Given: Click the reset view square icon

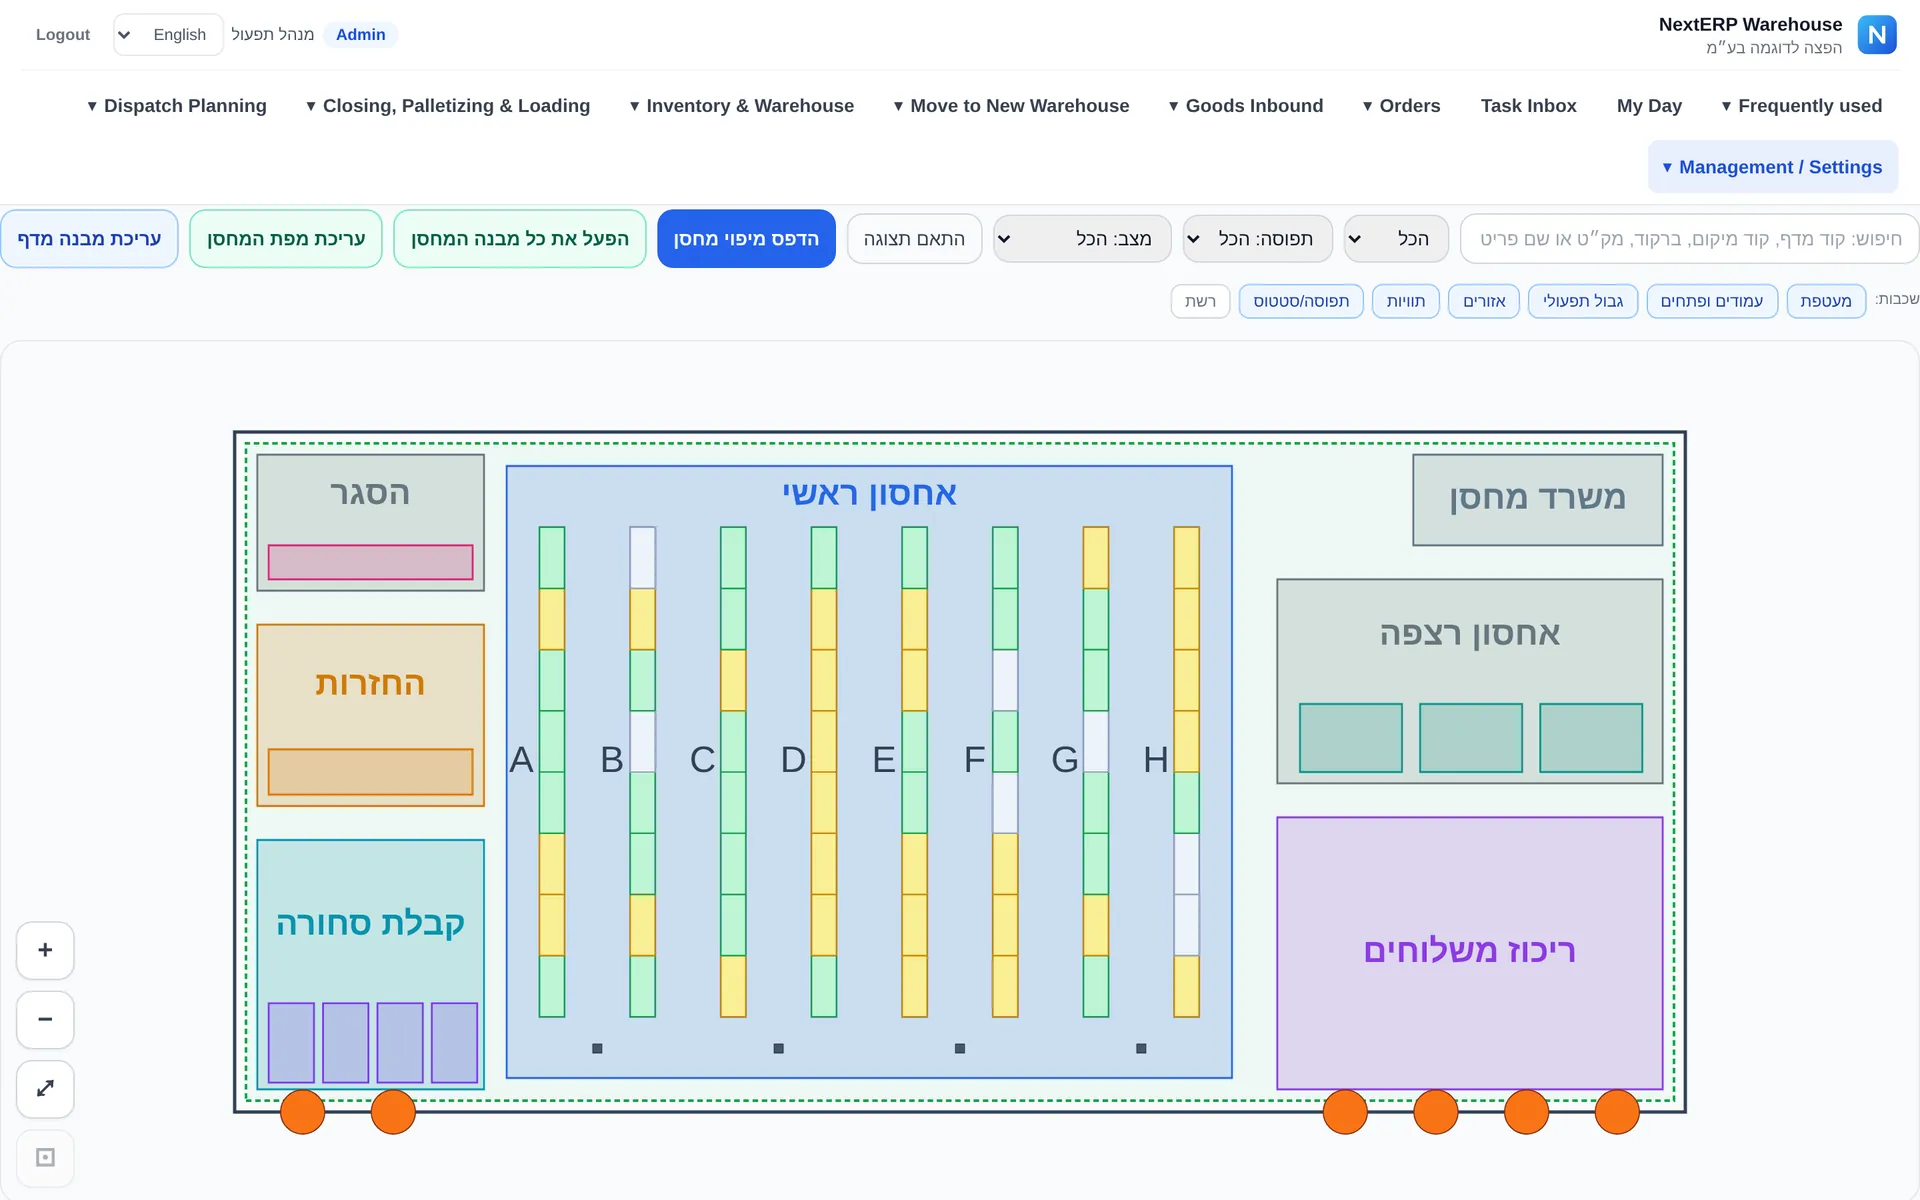Looking at the screenshot, I should (x=45, y=1157).
